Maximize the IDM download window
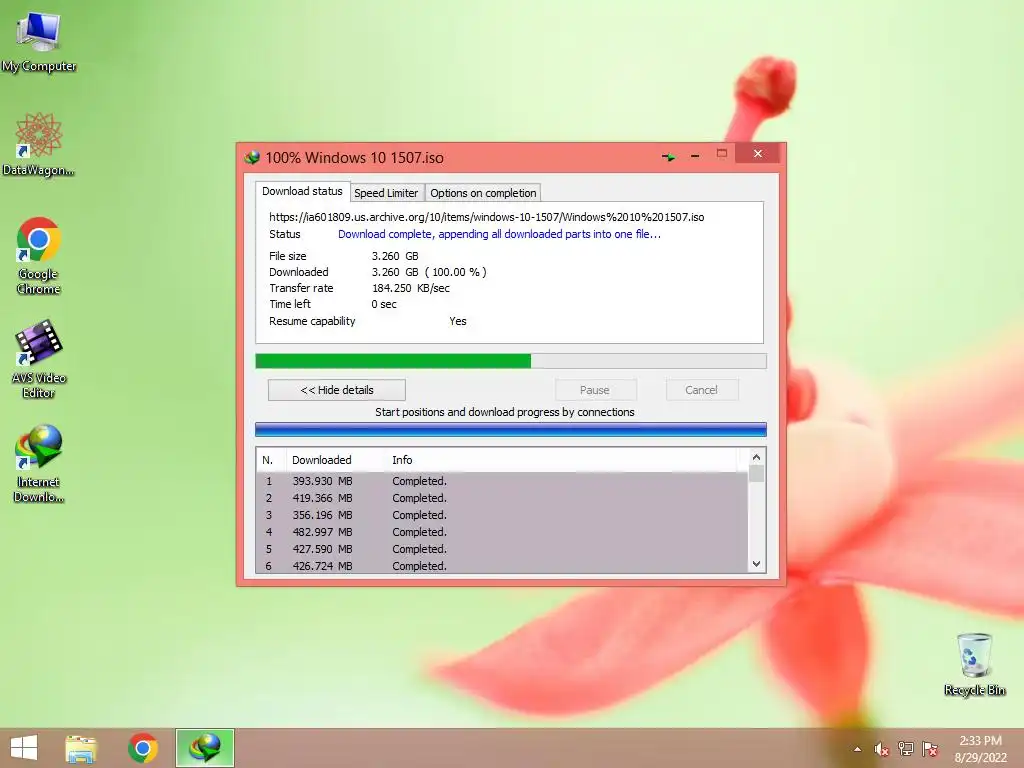The image size is (1024, 768). pyautogui.click(x=722, y=153)
